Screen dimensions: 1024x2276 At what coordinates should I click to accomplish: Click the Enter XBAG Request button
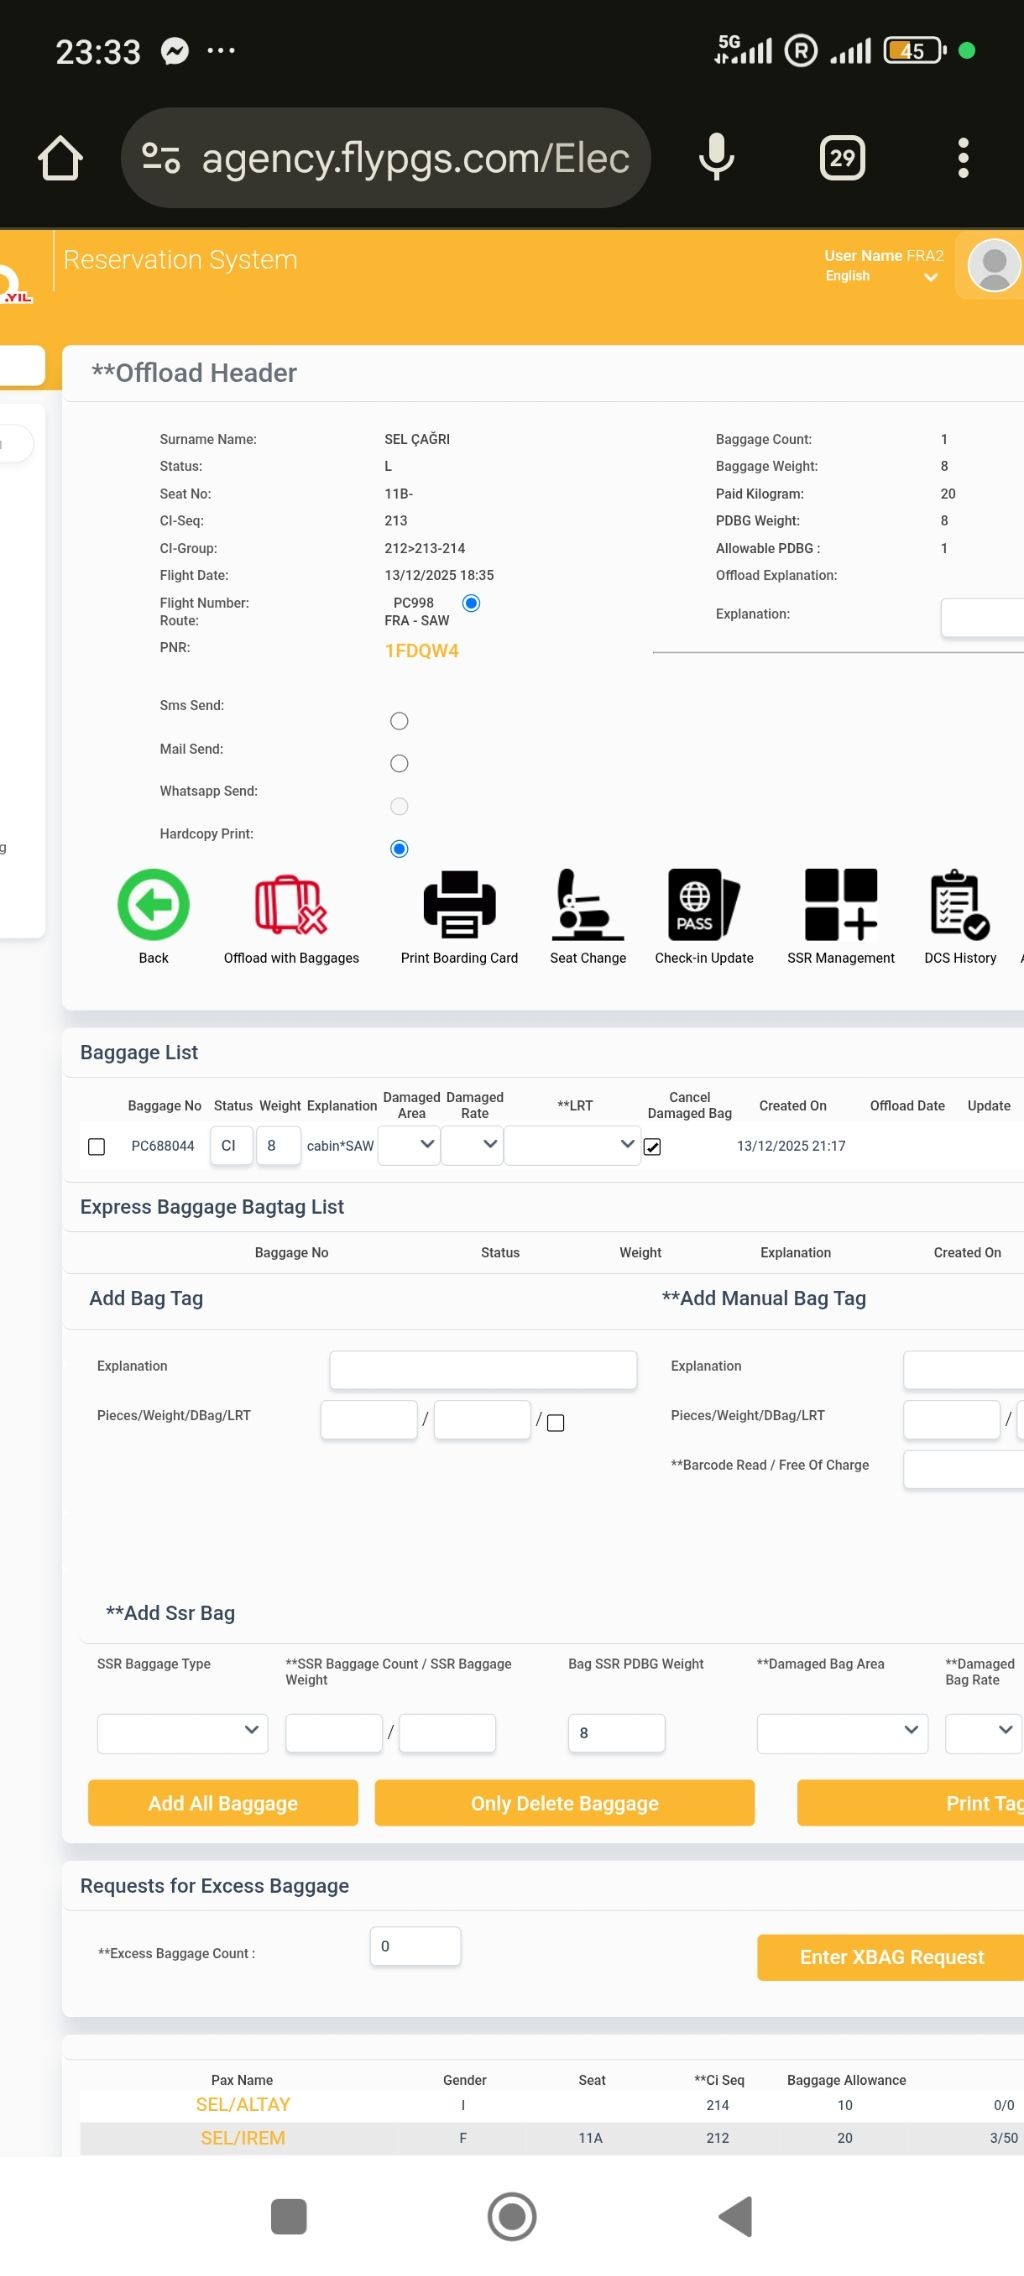coord(891,1957)
